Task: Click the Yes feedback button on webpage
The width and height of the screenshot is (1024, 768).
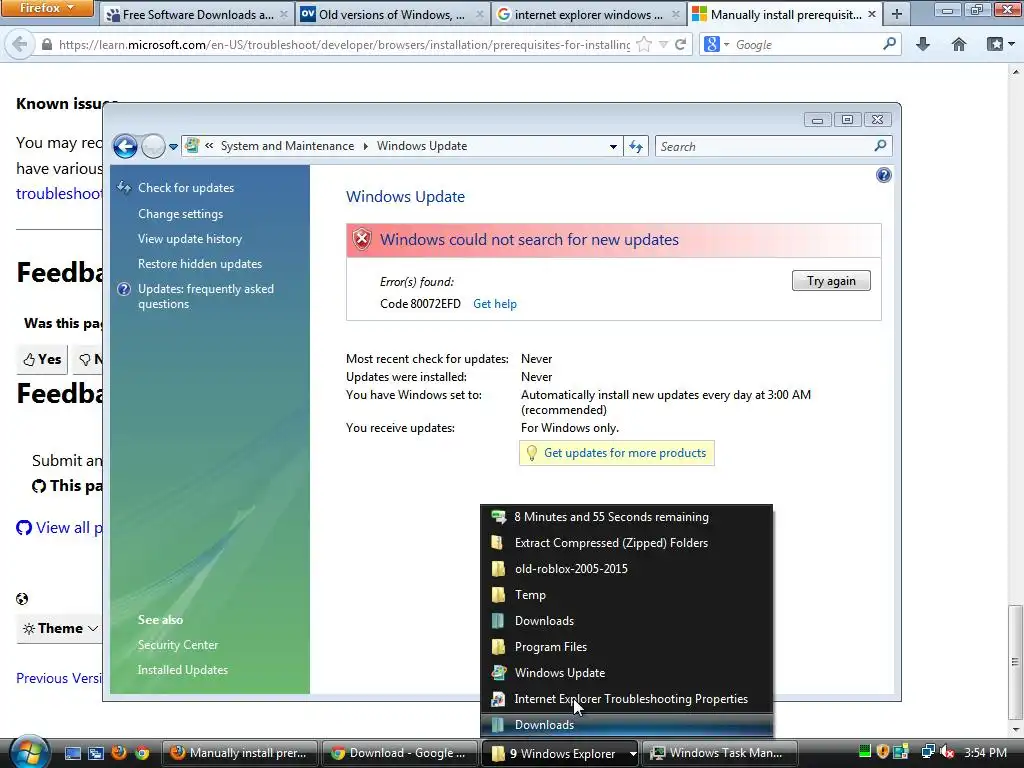Action: pyautogui.click(x=42, y=359)
